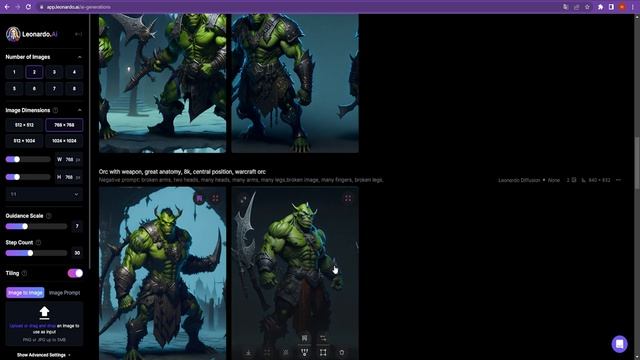This screenshot has width=640, height=360.
Task: Open the aspect ratio dropdown
Action: [44, 194]
